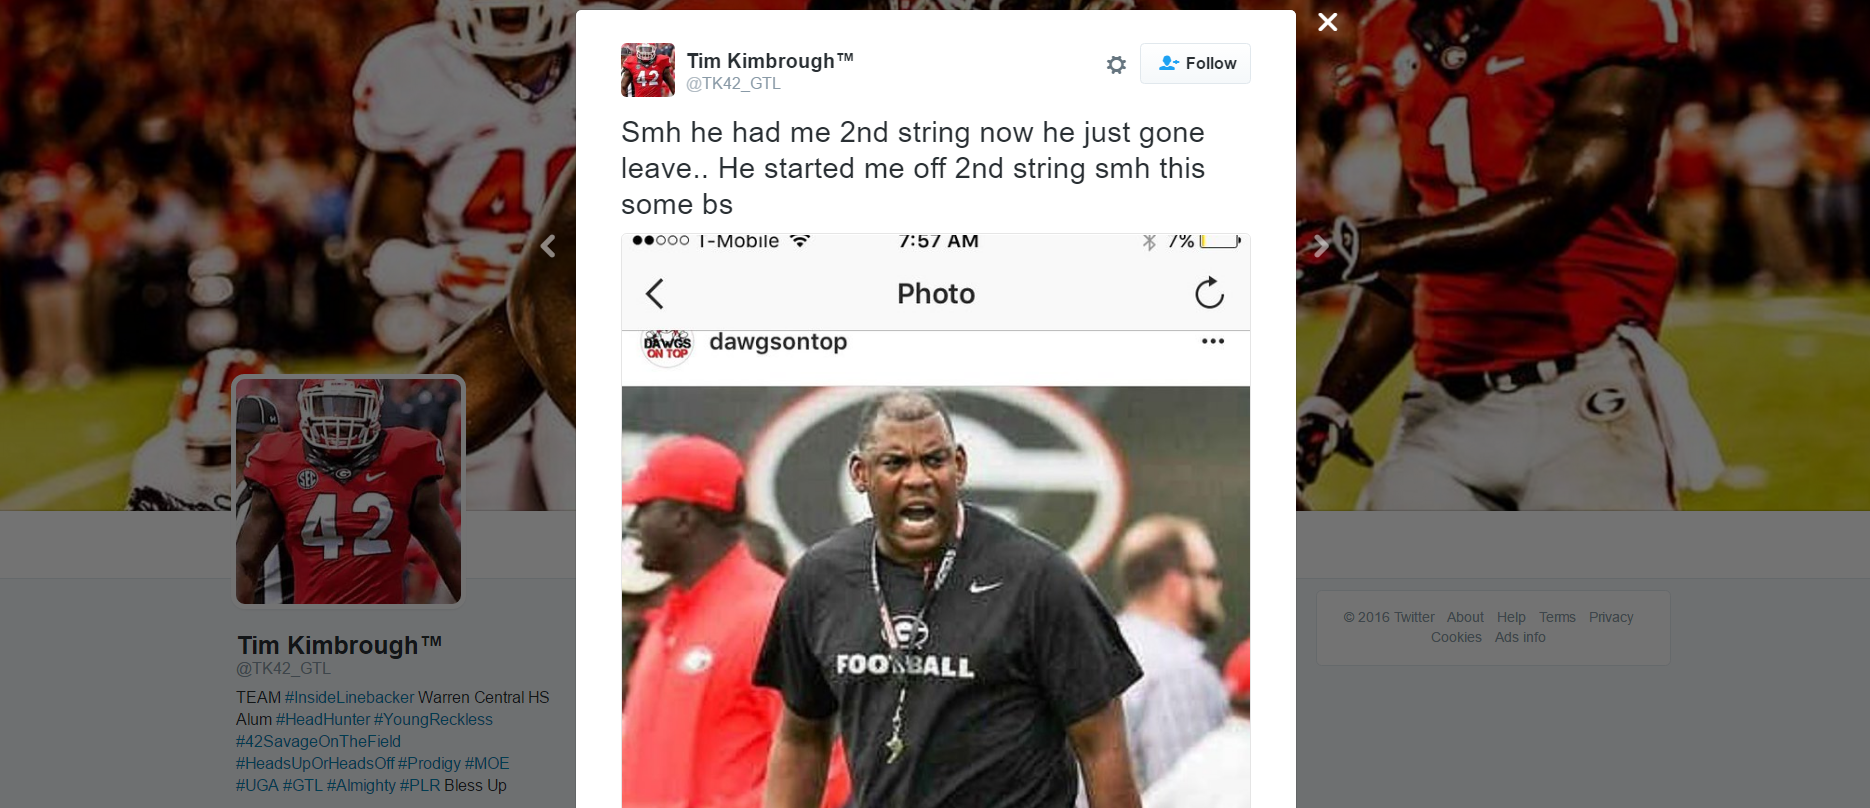This screenshot has width=1870, height=808.
Task: Open the #42SavageOnTheField hashtag
Action: 318,741
